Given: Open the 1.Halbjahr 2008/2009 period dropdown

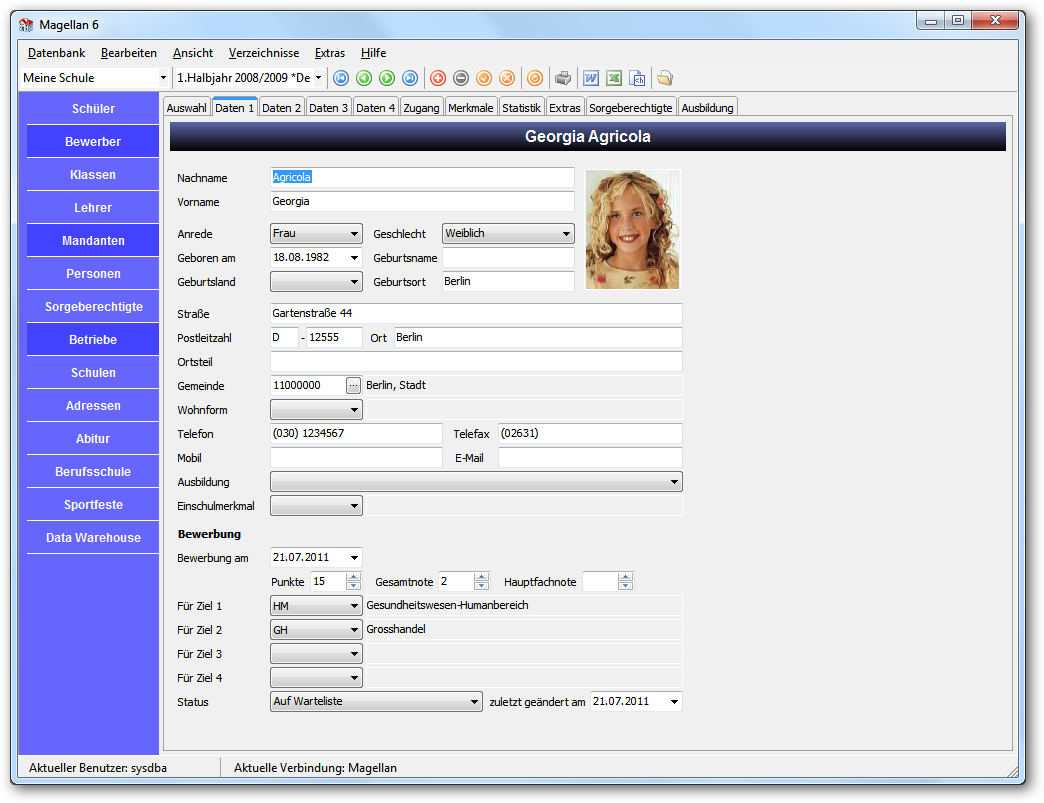Looking at the screenshot, I should click(x=318, y=78).
